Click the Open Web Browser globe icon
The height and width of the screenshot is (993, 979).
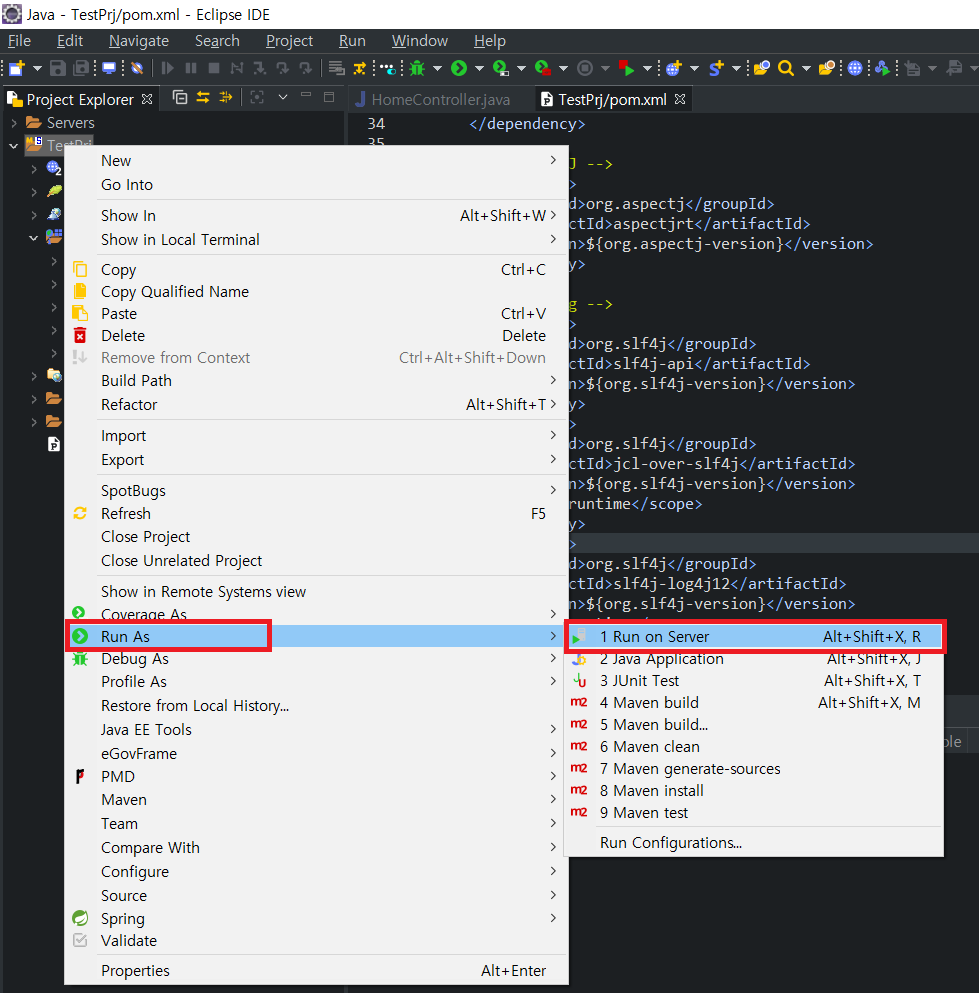[855, 68]
